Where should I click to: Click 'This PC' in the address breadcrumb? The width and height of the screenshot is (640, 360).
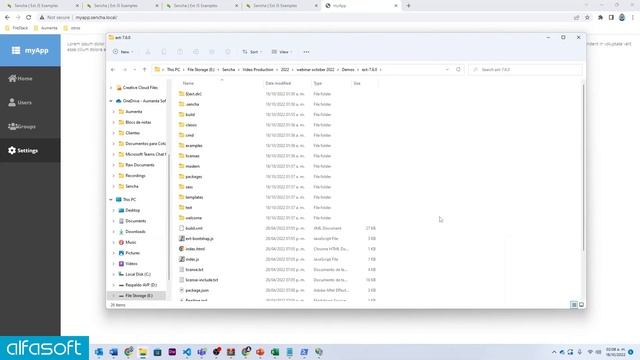pyautogui.click(x=173, y=70)
